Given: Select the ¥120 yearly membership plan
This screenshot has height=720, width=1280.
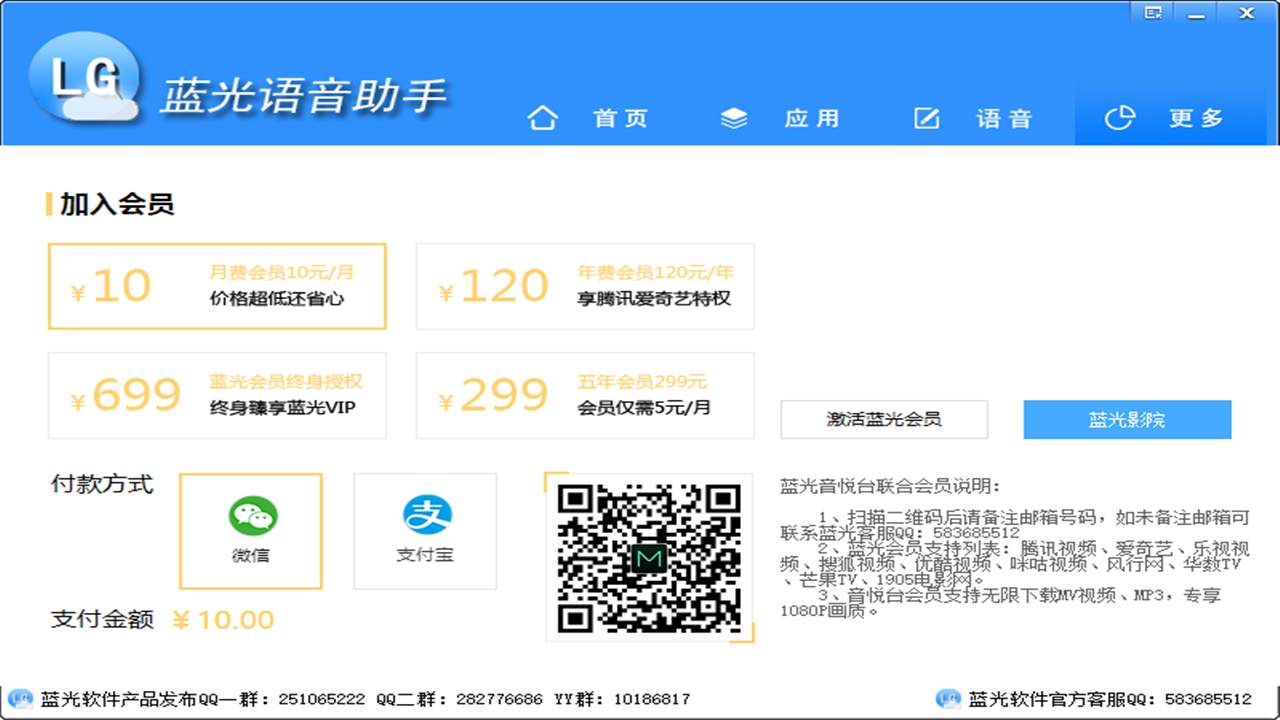Looking at the screenshot, I should click(584, 286).
